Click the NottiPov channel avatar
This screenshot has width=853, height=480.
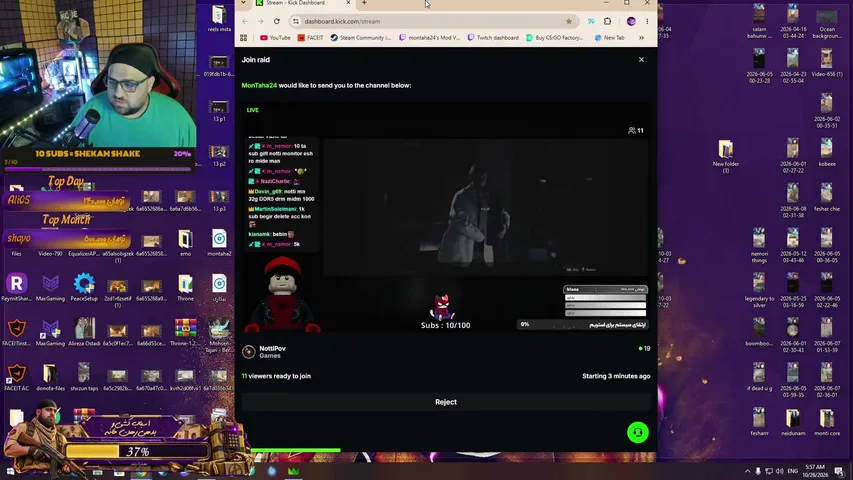click(x=249, y=352)
